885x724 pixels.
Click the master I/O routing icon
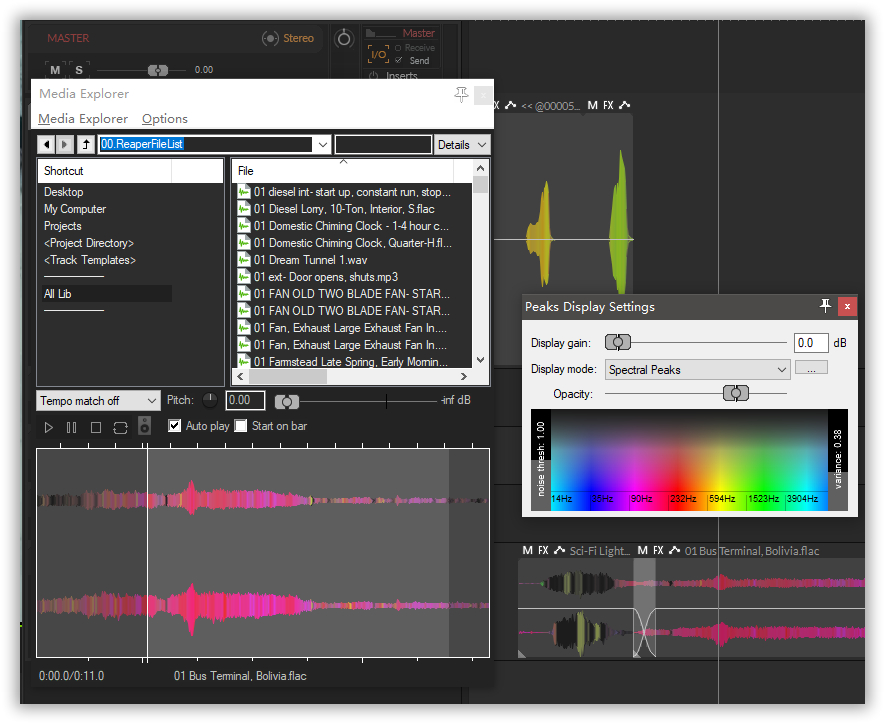377,54
